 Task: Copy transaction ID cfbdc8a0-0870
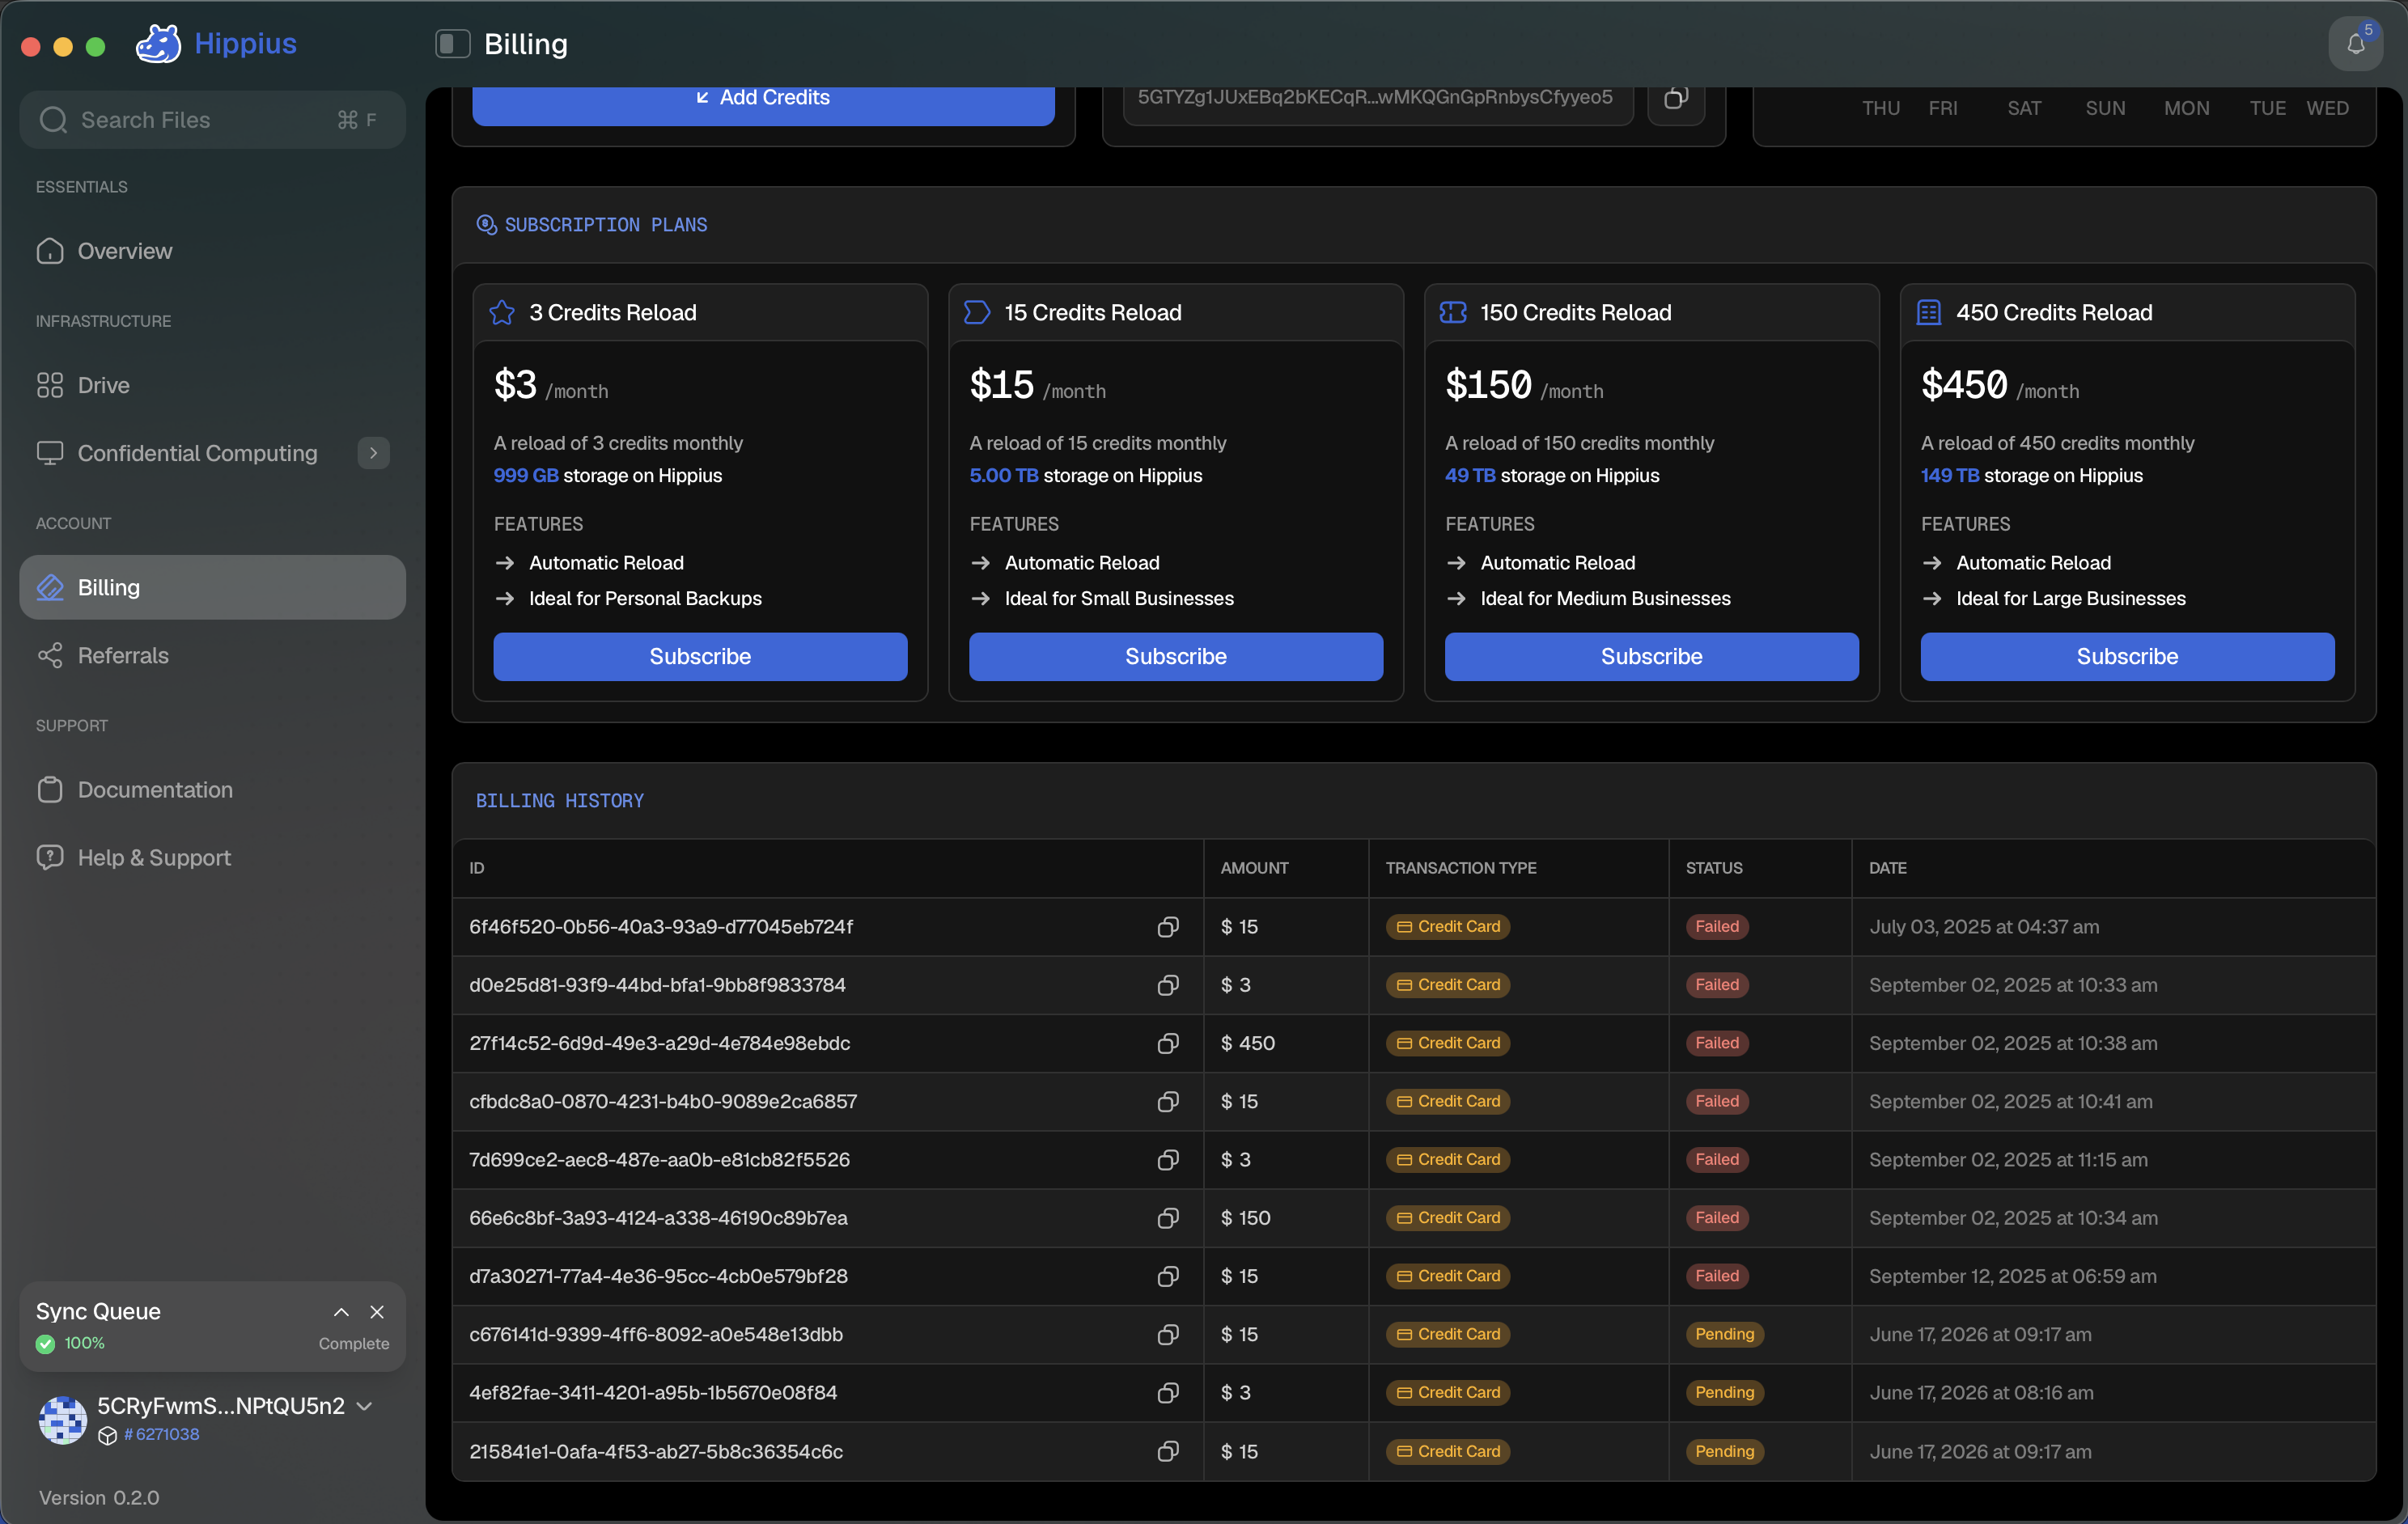pyautogui.click(x=1167, y=1101)
